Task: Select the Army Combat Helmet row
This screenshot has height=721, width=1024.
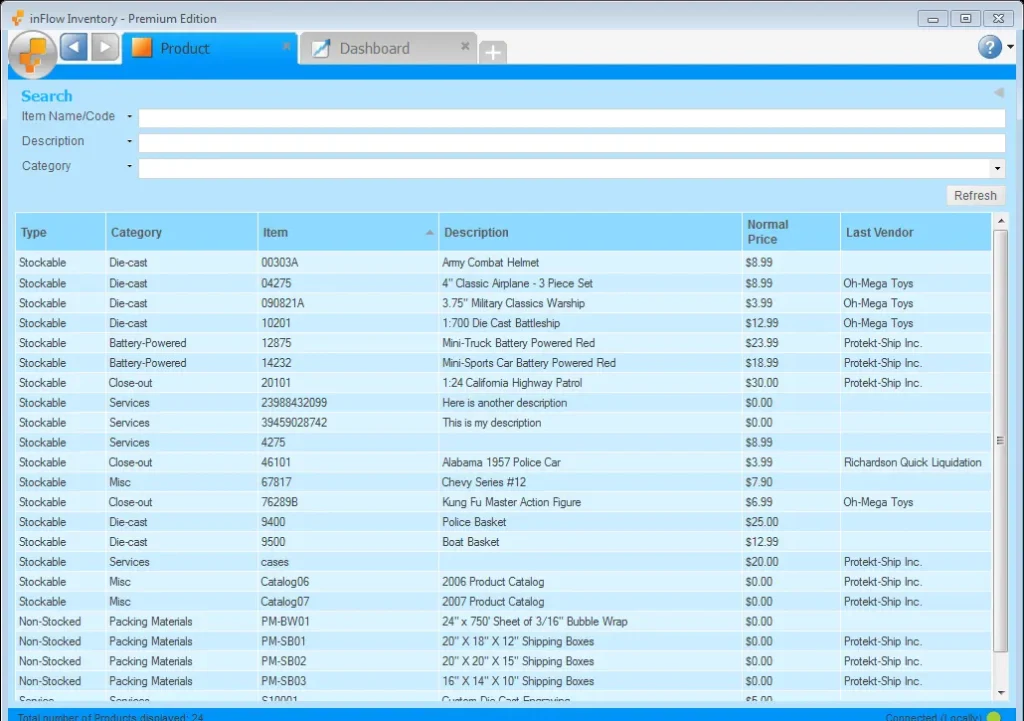Action: point(503,263)
